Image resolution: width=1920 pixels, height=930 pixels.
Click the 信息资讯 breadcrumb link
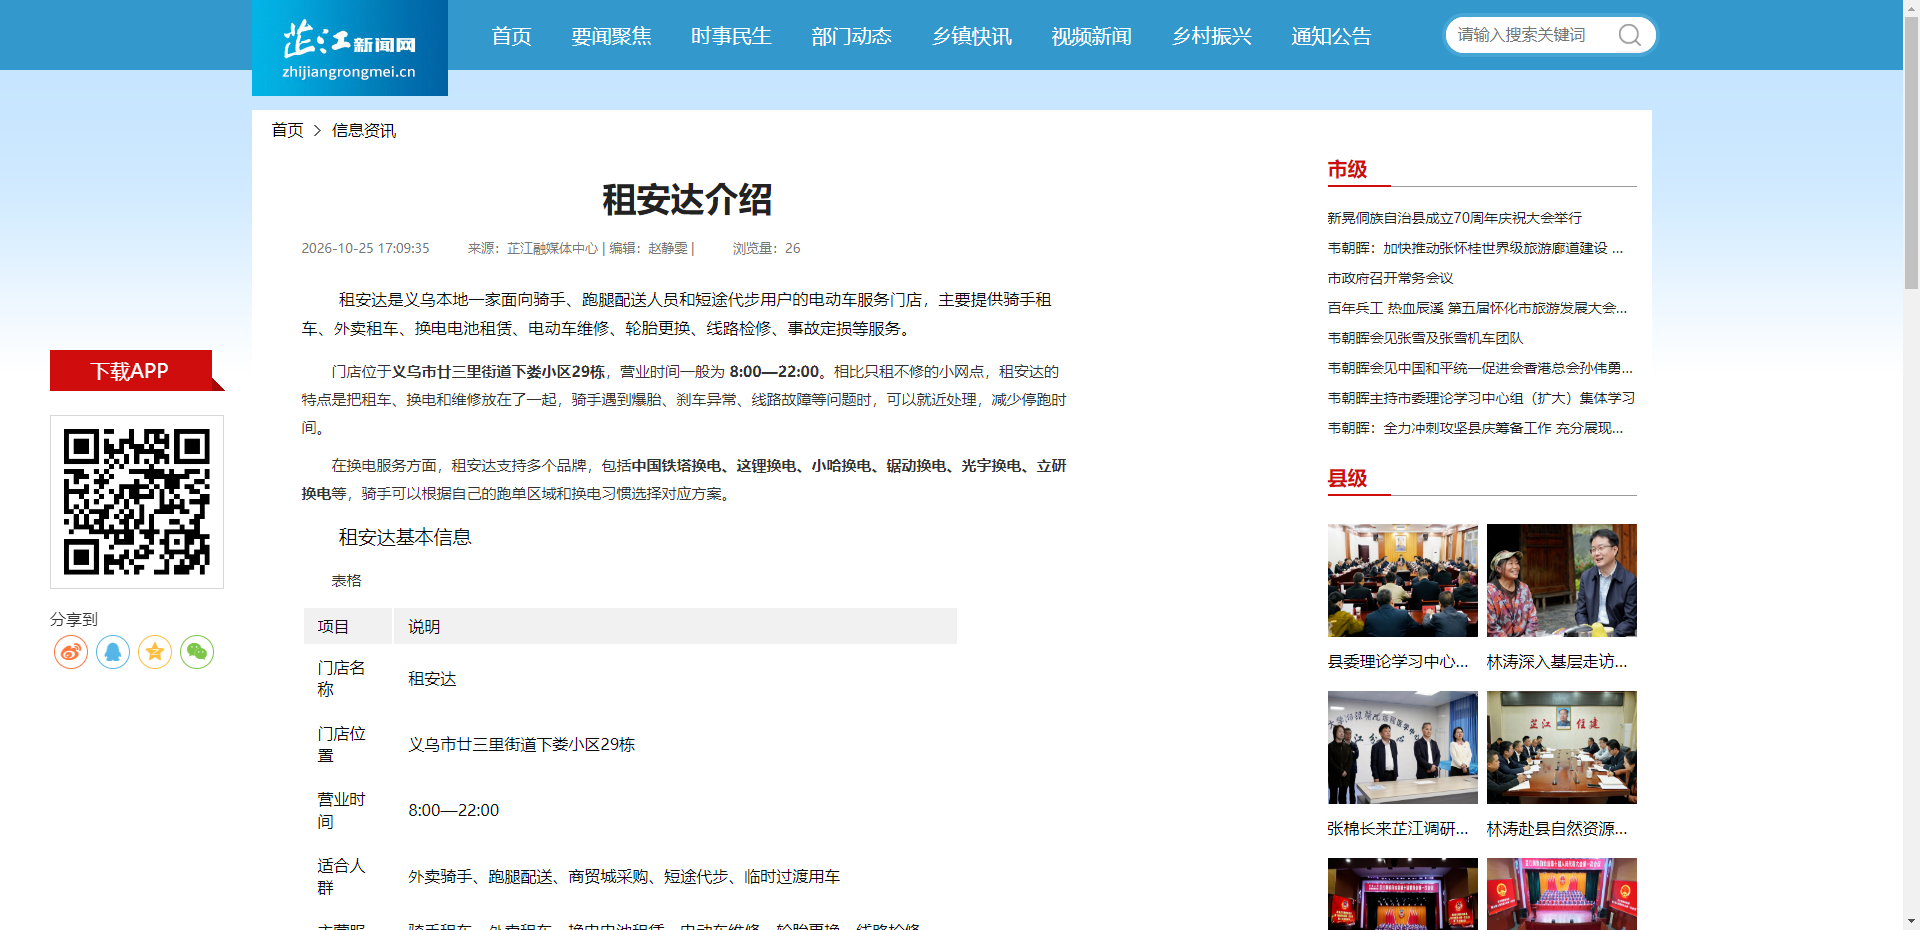pyautogui.click(x=364, y=131)
